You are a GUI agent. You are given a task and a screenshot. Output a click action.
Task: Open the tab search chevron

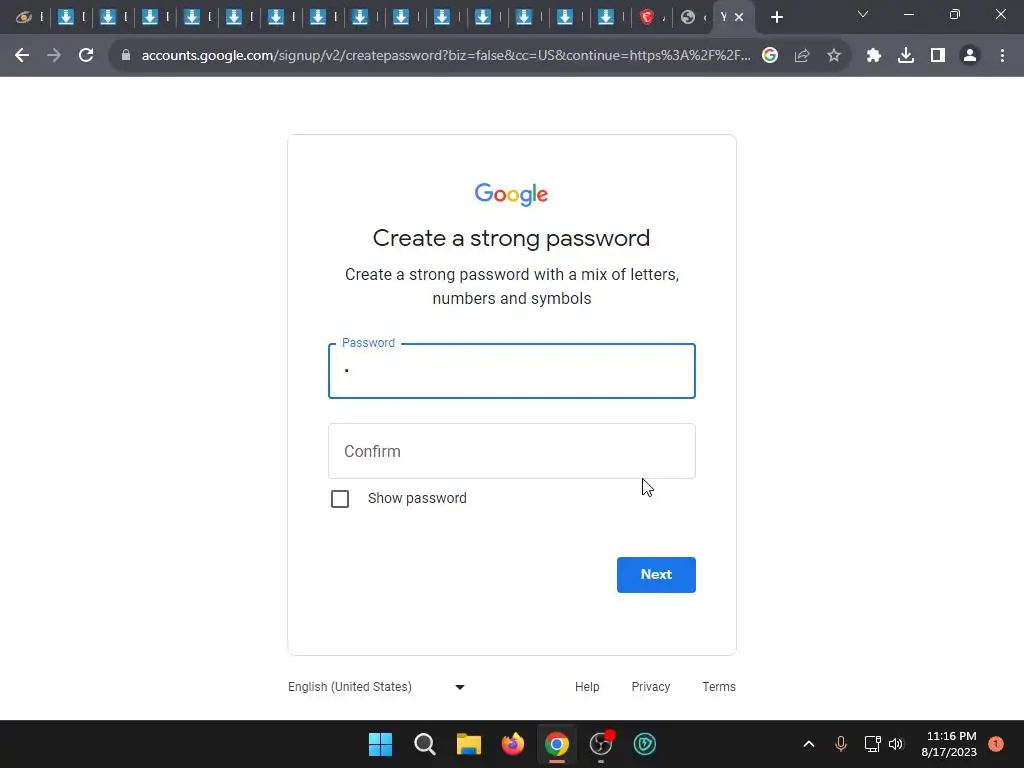tap(863, 14)
